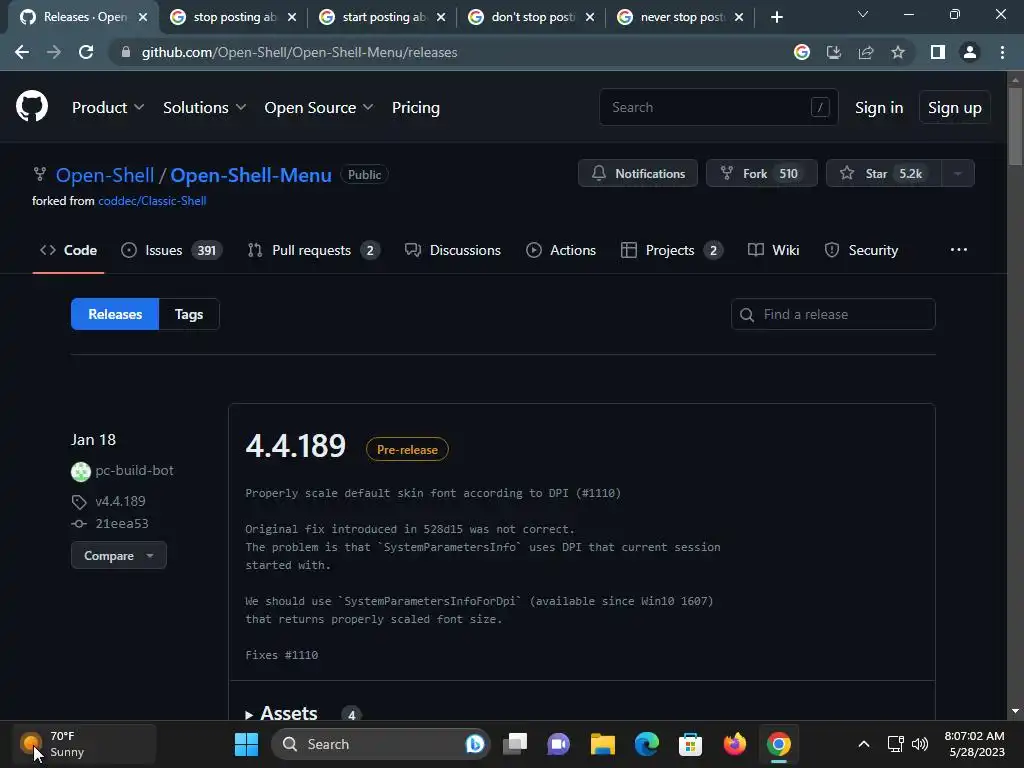
Task: Open the 4.4.189 release title
Action: 295,446
